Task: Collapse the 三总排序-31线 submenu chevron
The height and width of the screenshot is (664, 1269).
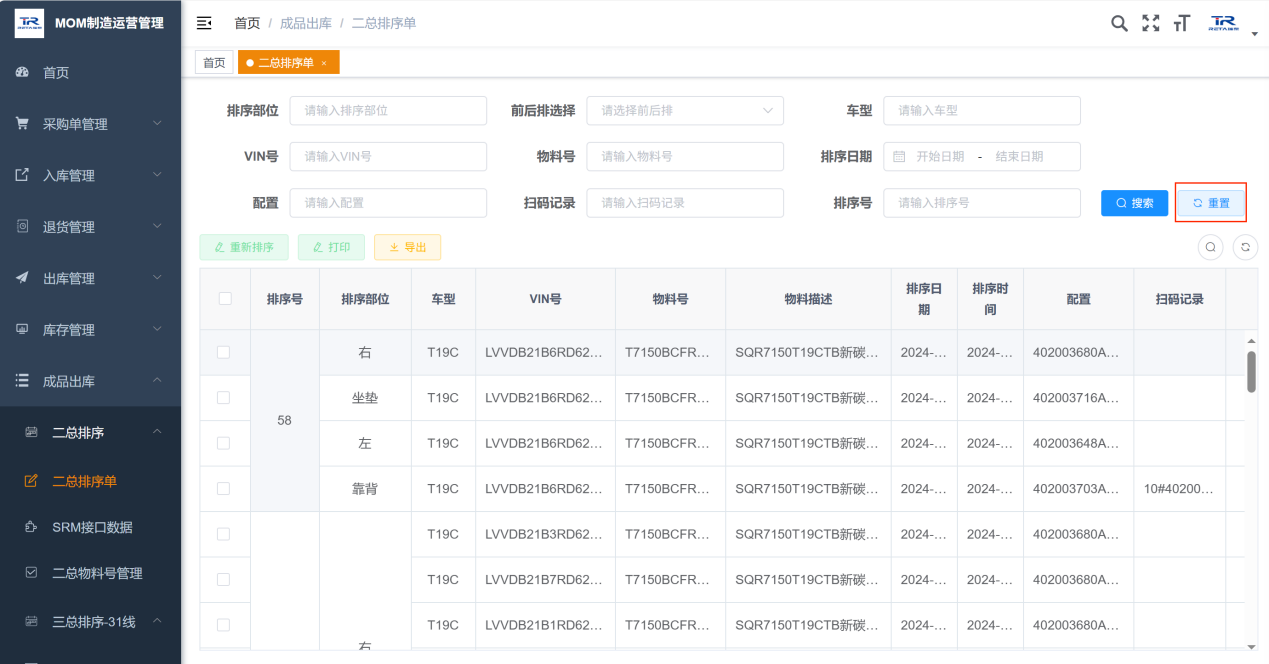Action: point(157,621)
